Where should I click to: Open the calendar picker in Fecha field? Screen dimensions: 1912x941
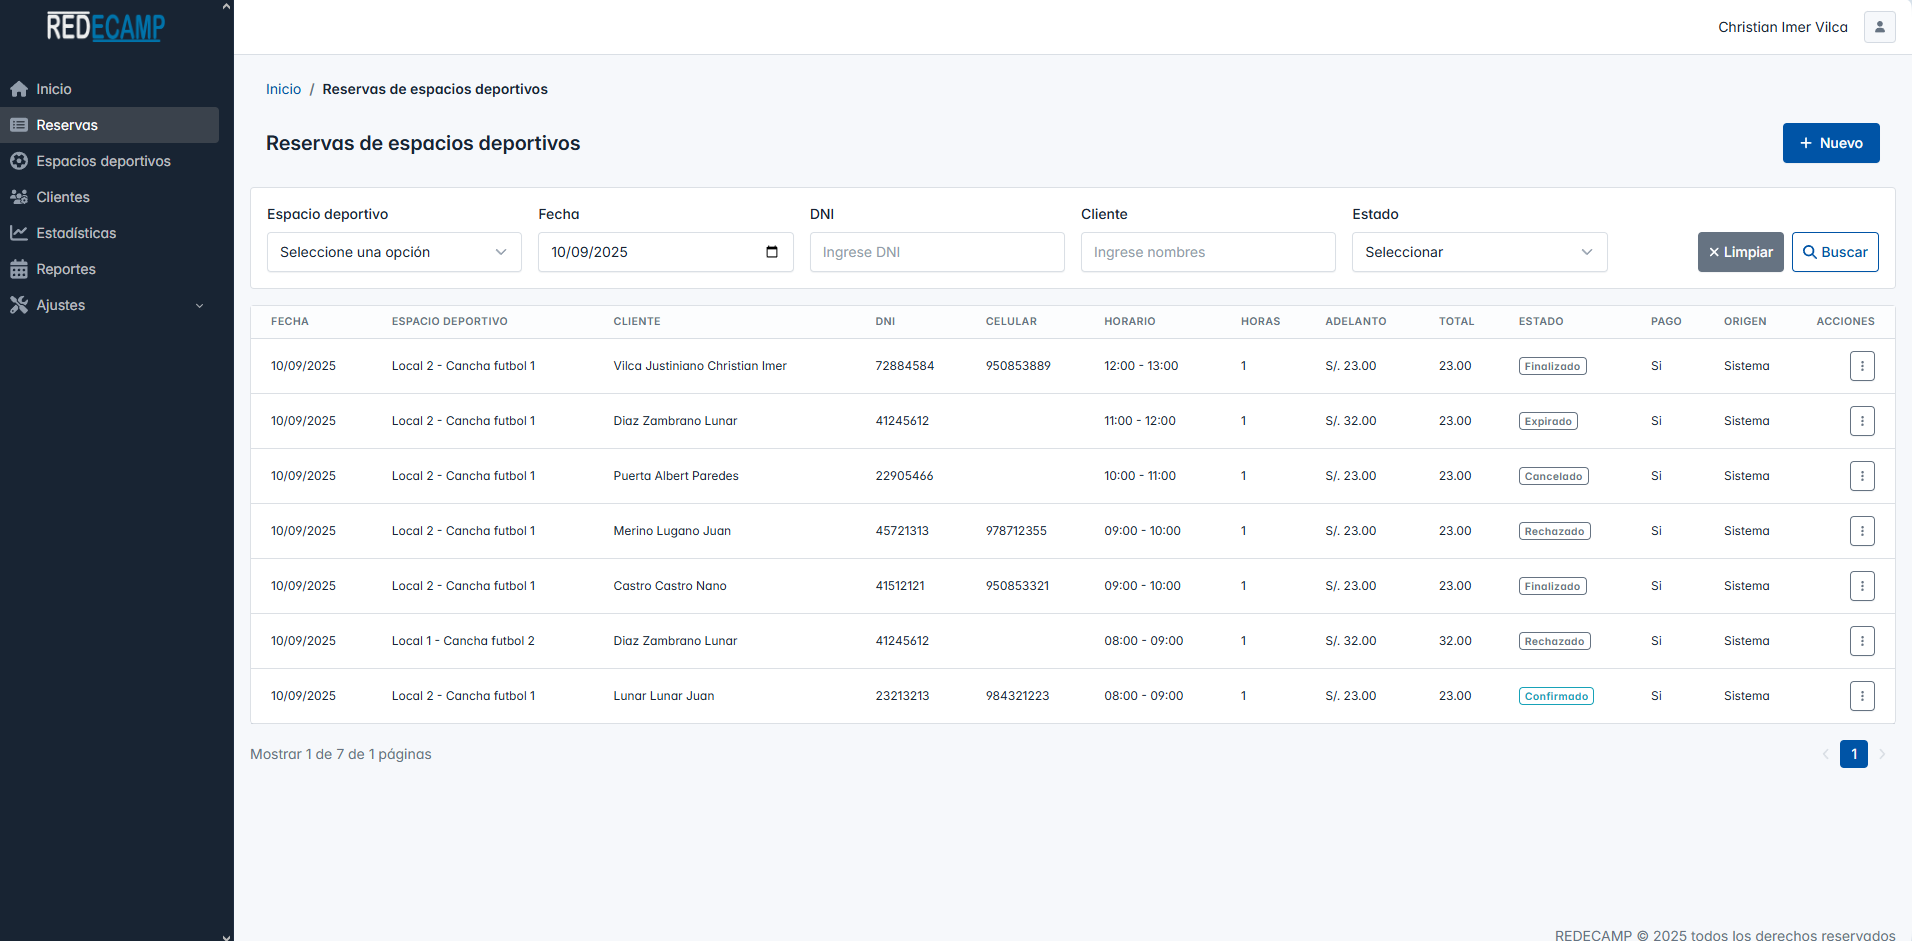point(771,252)
